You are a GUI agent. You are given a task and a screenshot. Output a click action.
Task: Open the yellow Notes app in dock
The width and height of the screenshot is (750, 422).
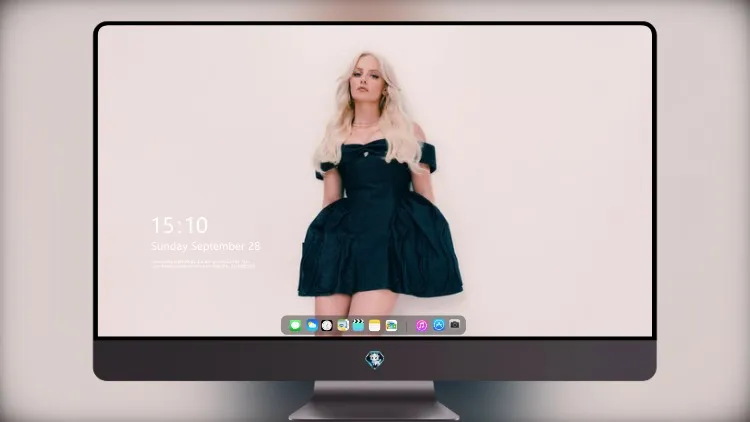pyautogui.click(x=375, y=325)
